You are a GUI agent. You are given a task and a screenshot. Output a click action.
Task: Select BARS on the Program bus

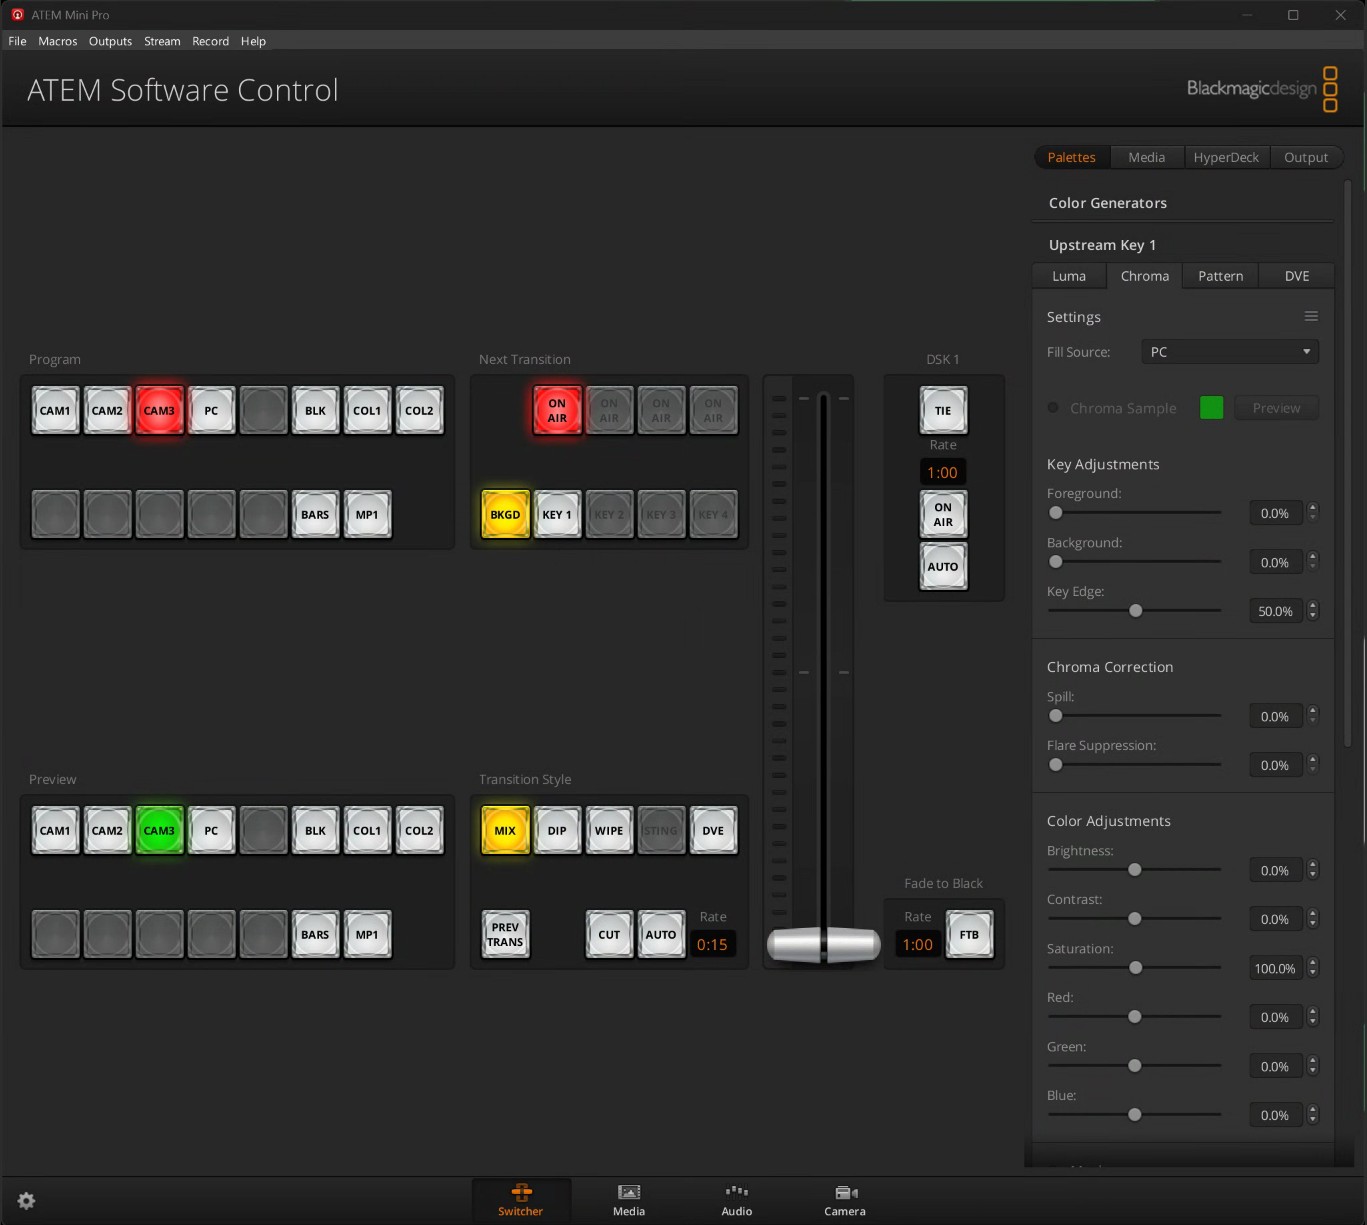coord(315,515)
